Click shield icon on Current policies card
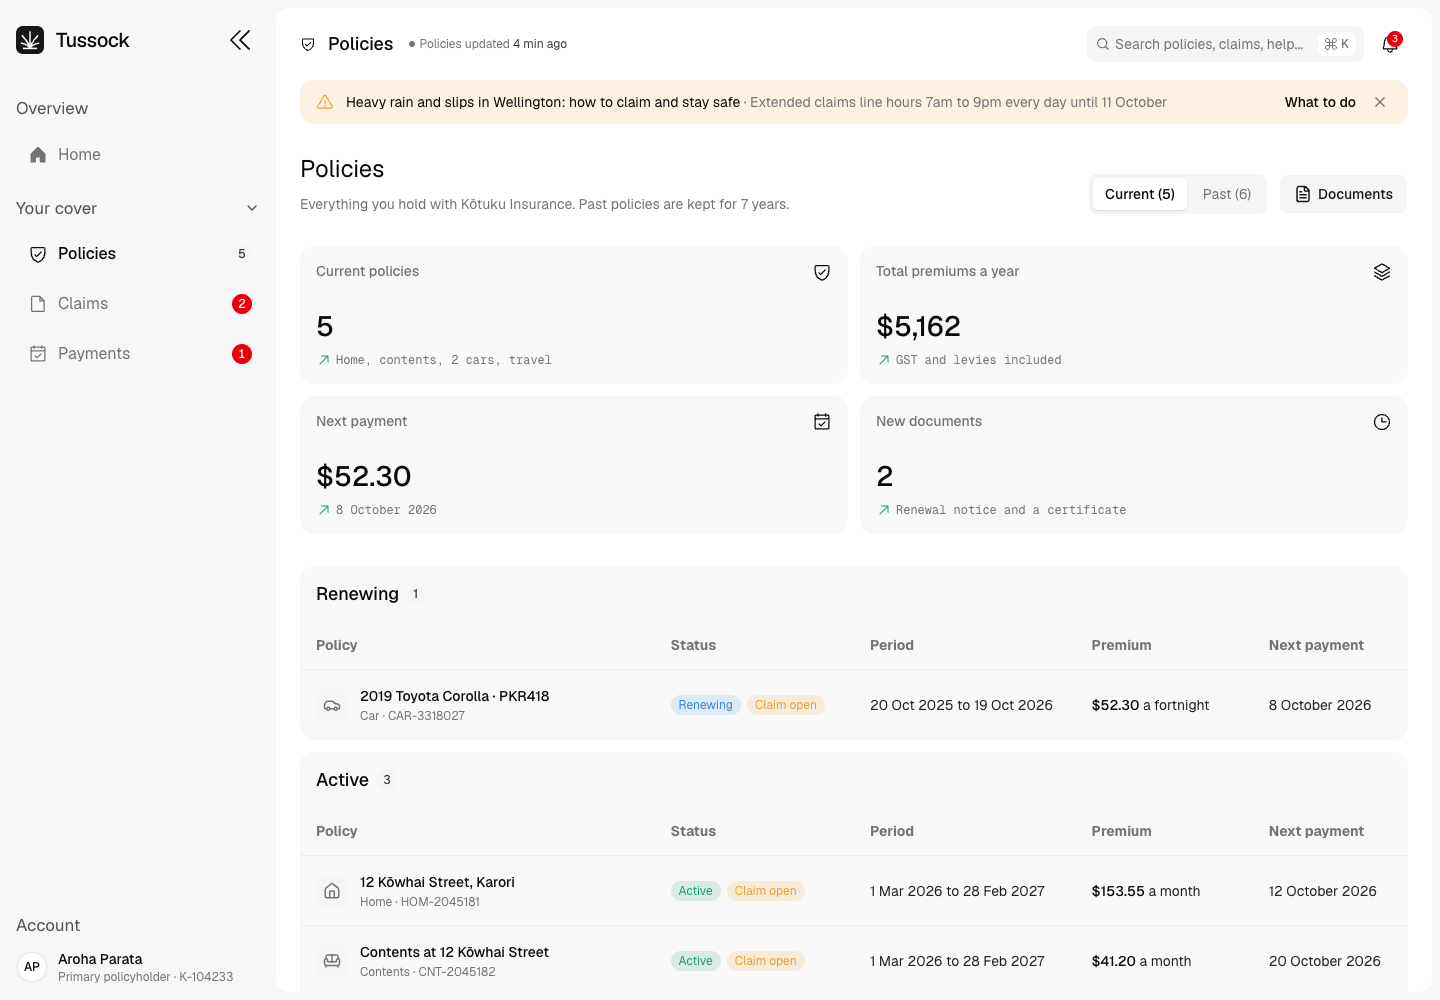Viewport: 1440px width, 1000px height. click(x=822, y=272)
